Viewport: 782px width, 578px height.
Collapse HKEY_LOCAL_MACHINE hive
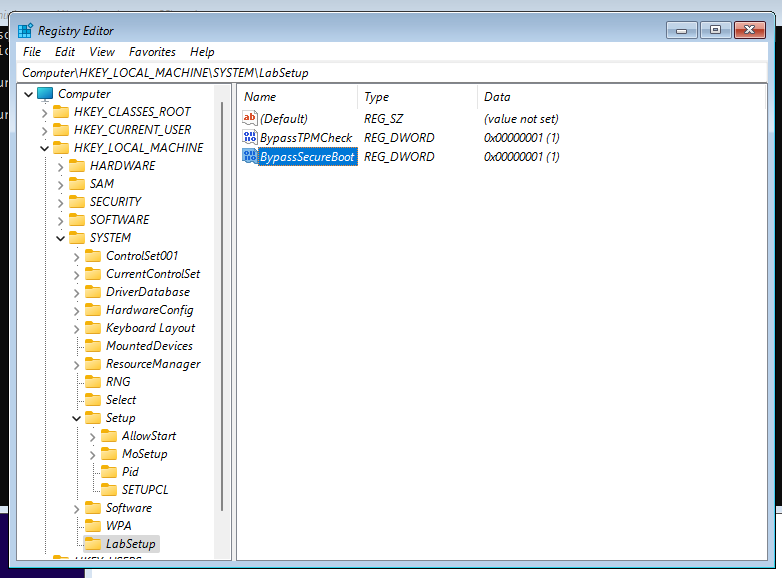tap(44, 149)
